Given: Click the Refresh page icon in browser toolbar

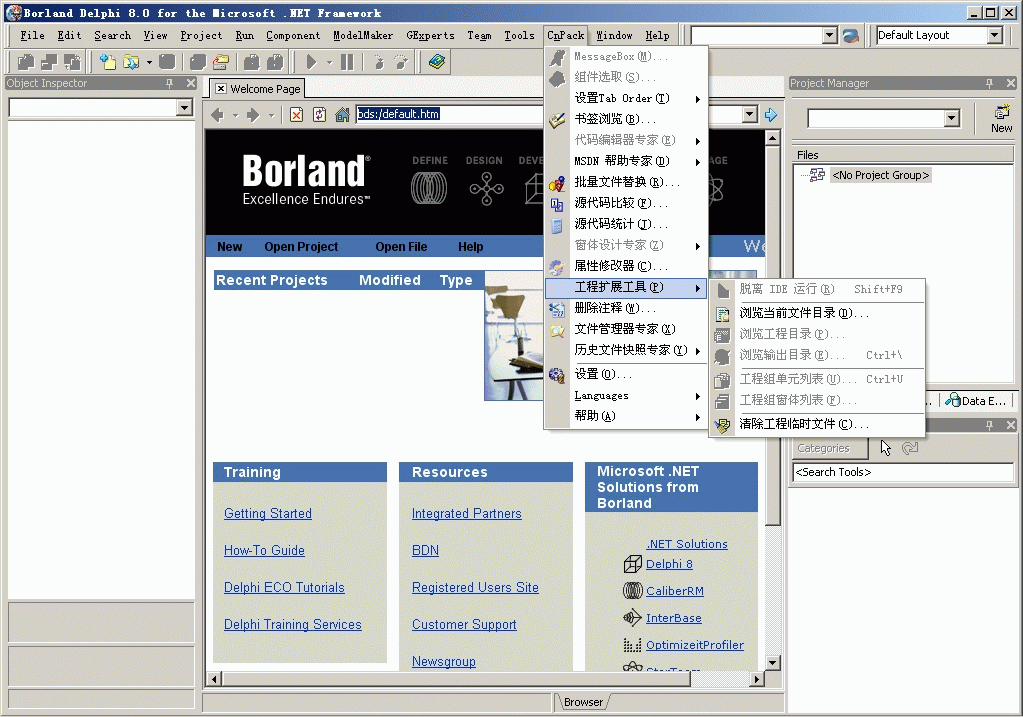Looking at the screenshot, I should 319,115.
